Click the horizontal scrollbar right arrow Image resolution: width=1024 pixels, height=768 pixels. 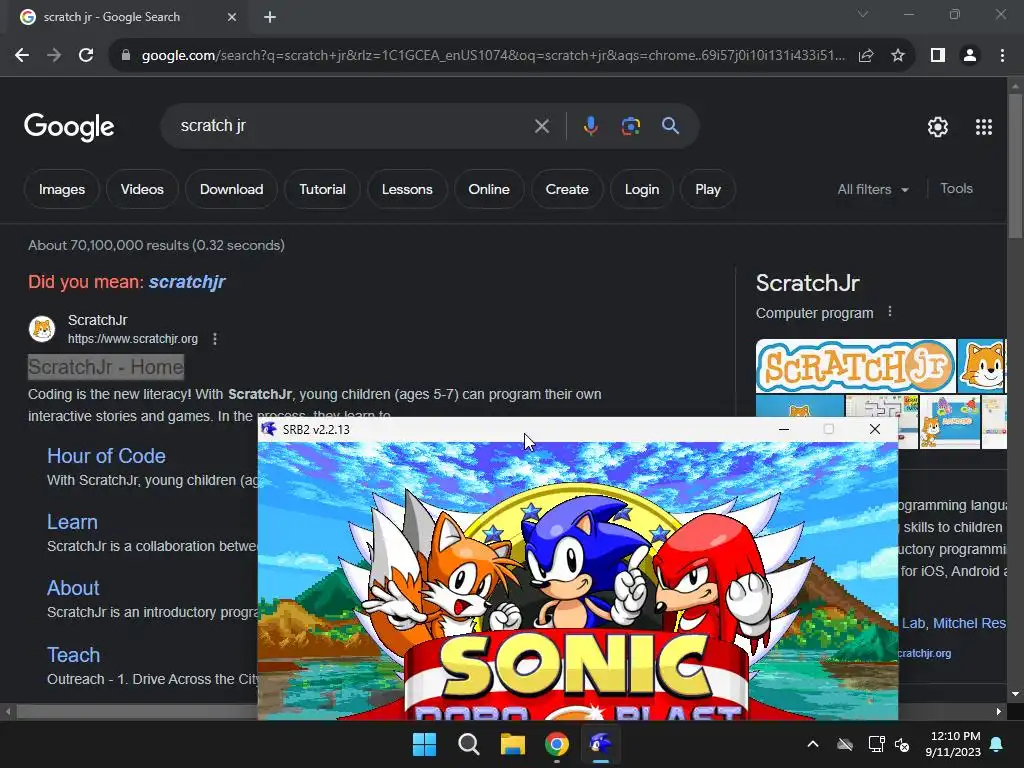pos(999,711)
